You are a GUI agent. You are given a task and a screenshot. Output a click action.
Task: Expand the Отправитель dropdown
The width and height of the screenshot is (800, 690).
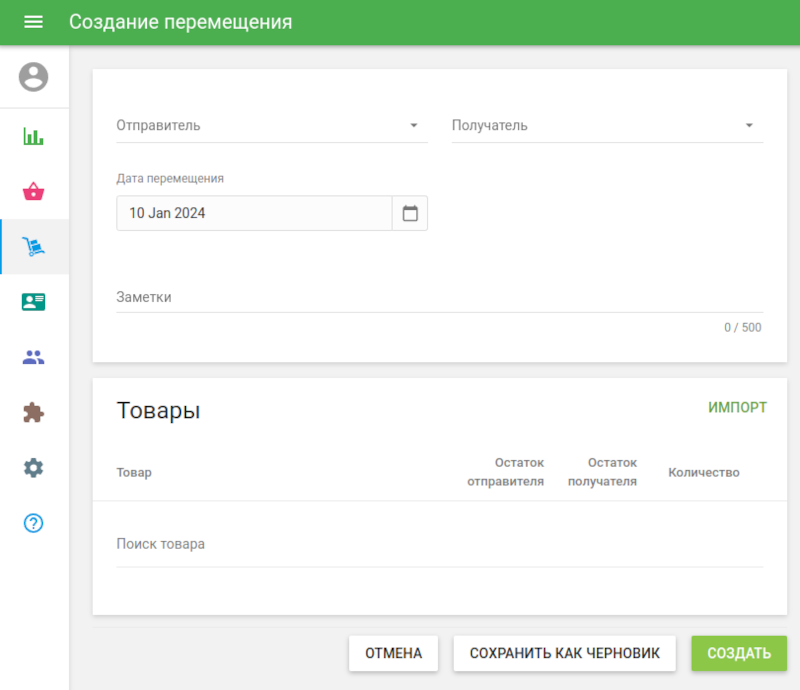[413, 125]
